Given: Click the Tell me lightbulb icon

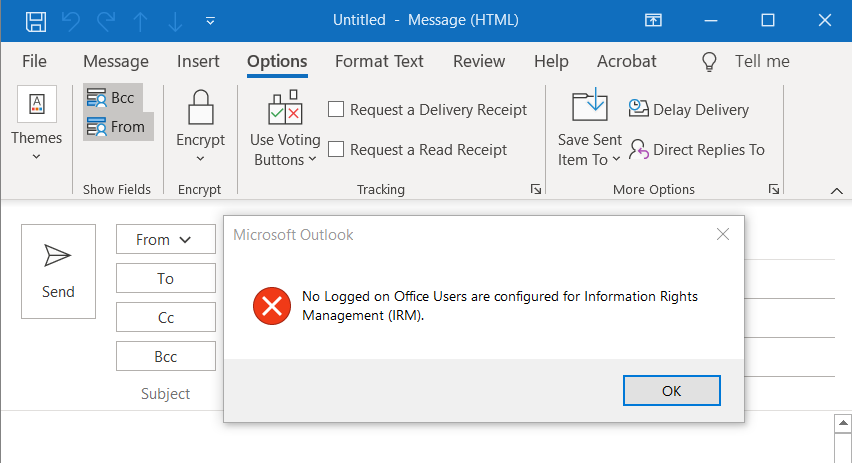Looking at the screenshot, I should pyautogui.click(x=709, y=62).
